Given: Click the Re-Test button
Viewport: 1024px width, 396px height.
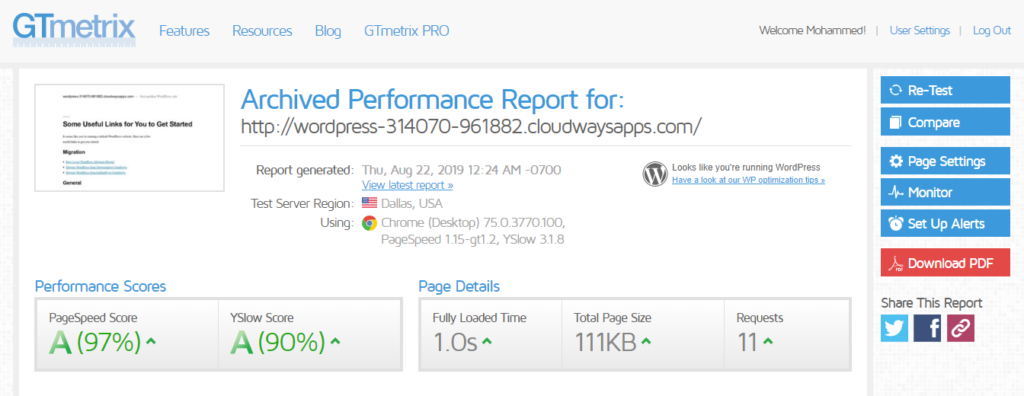Looking at the screenshot, I should 945,90.
